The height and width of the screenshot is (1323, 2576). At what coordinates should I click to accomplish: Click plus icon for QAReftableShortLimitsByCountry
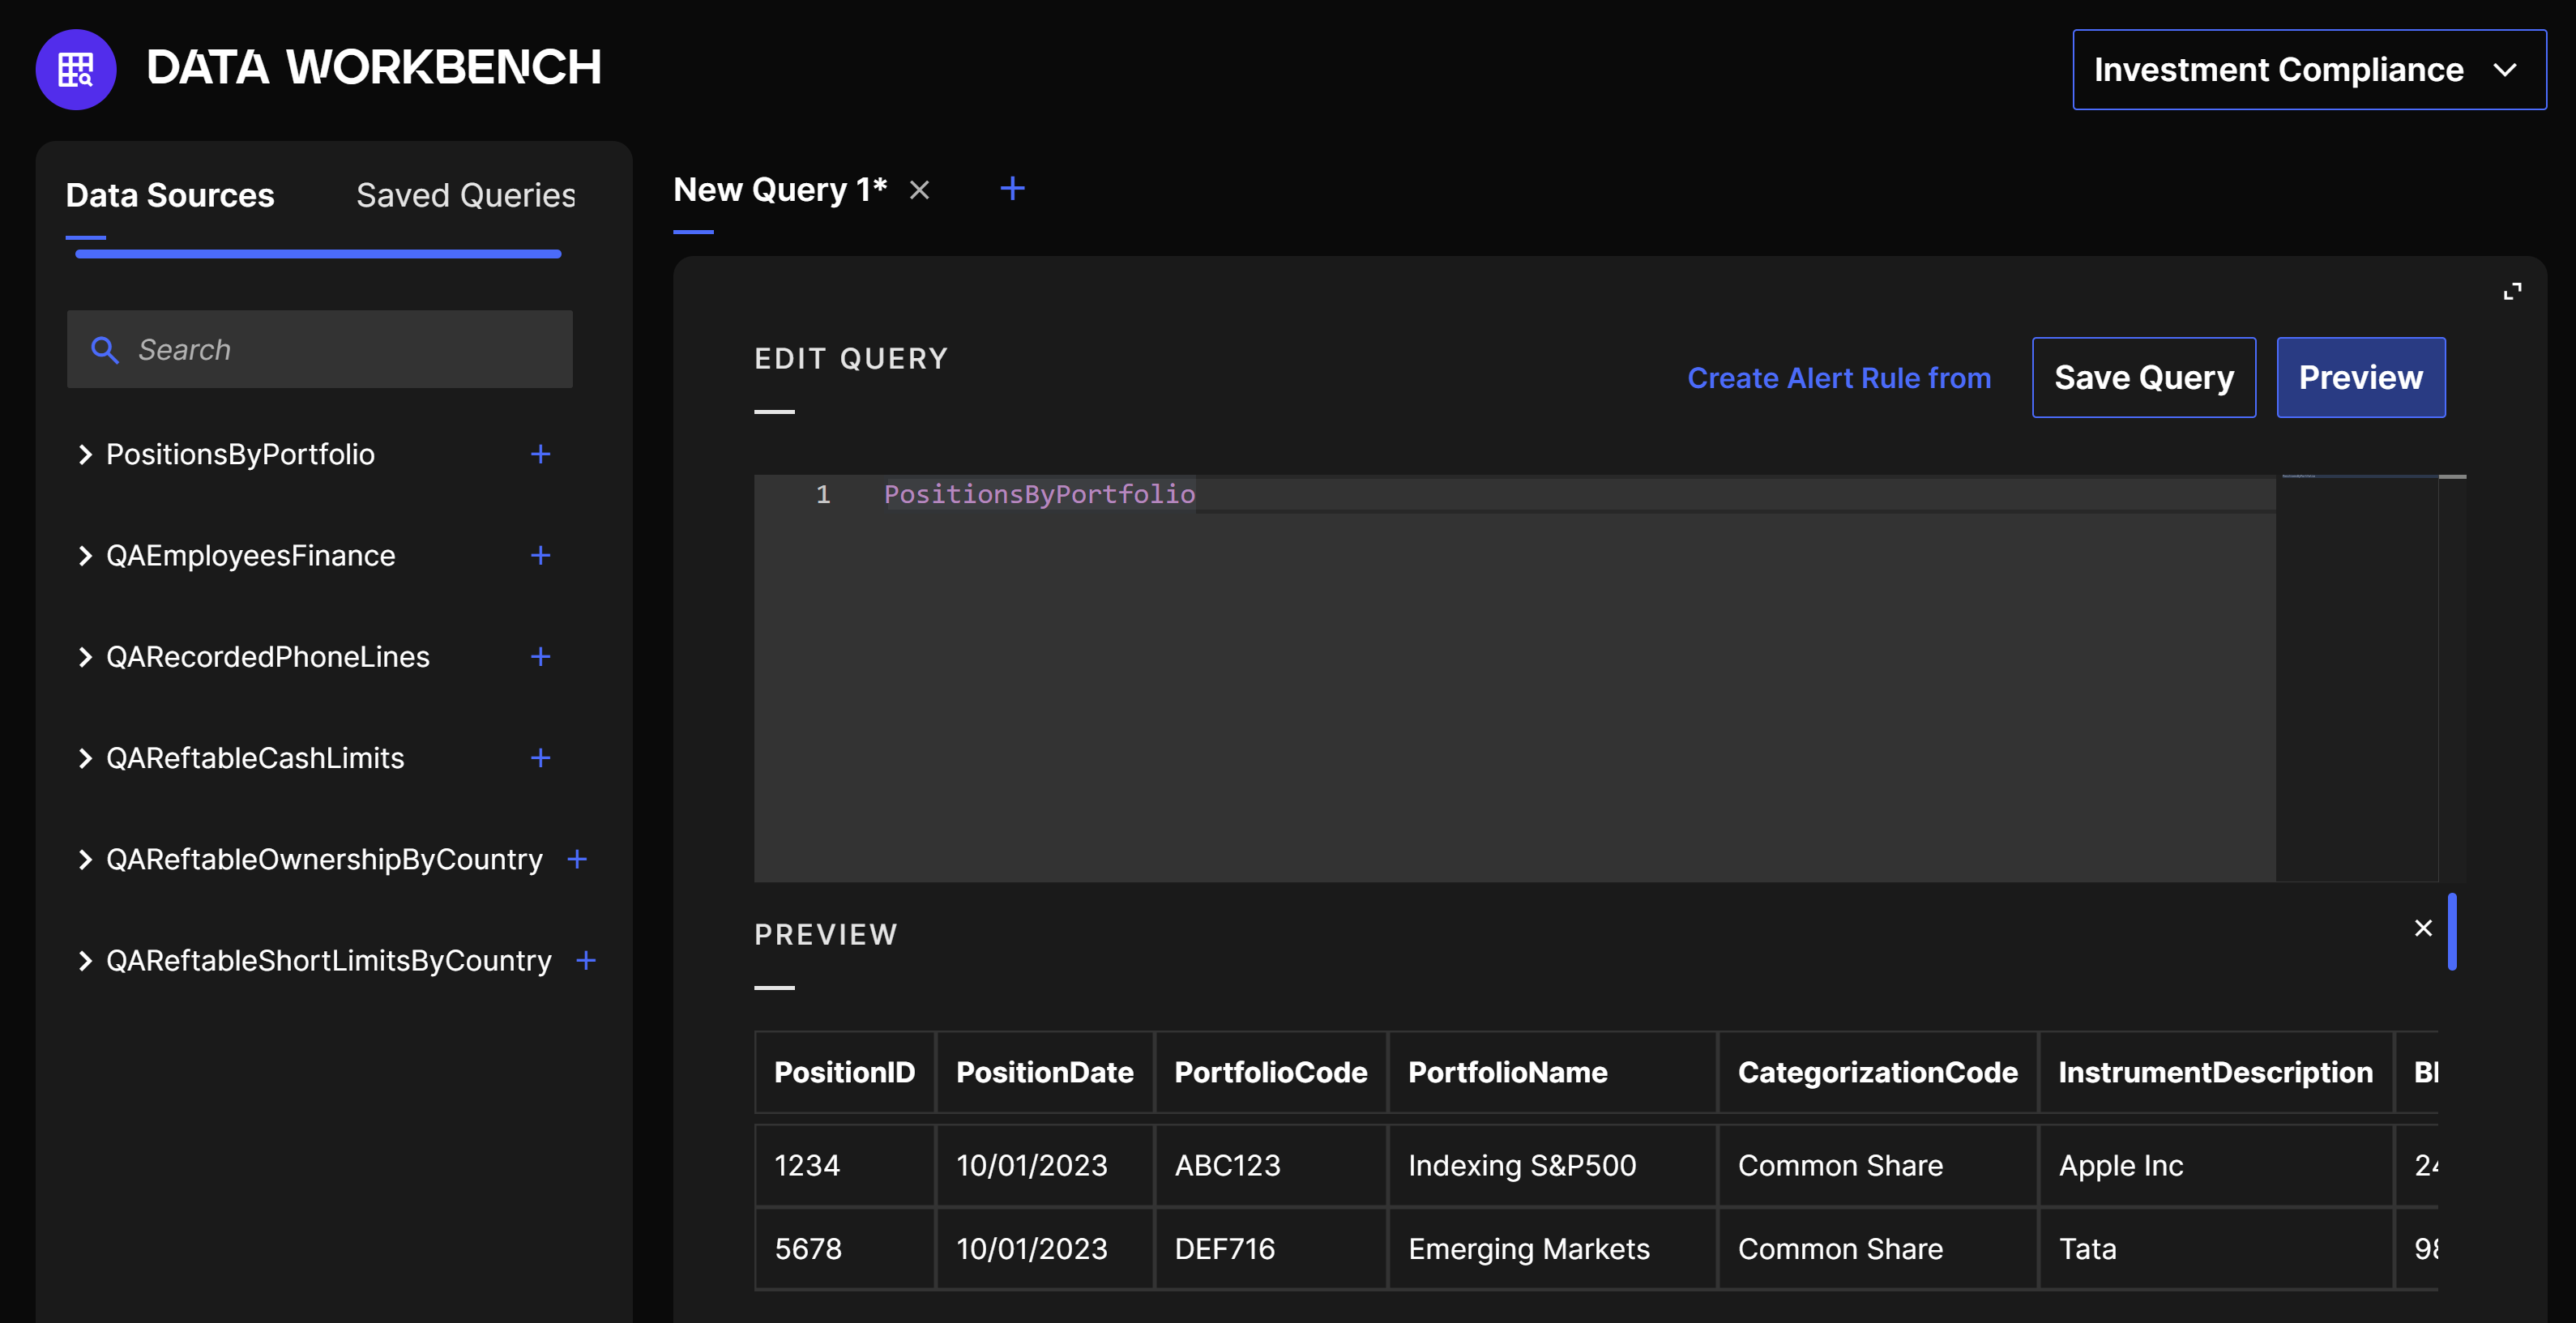[586, 960]
